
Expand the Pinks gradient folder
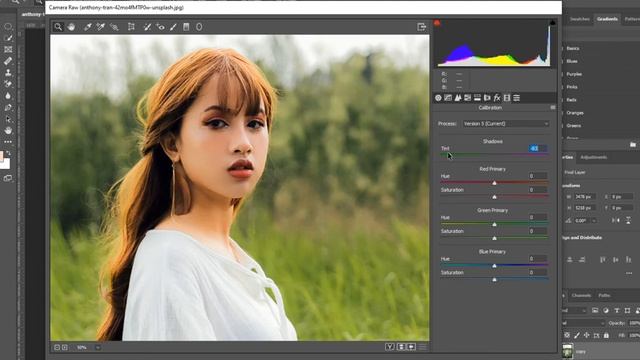coord(572,87)
